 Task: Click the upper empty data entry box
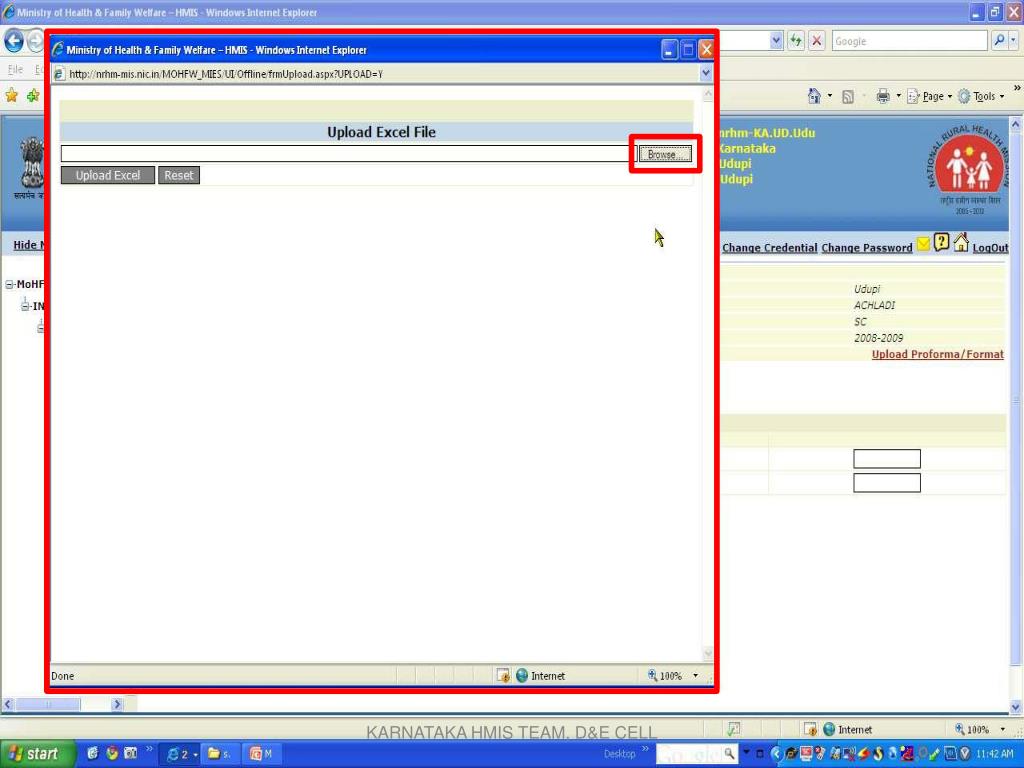(887, 458)
